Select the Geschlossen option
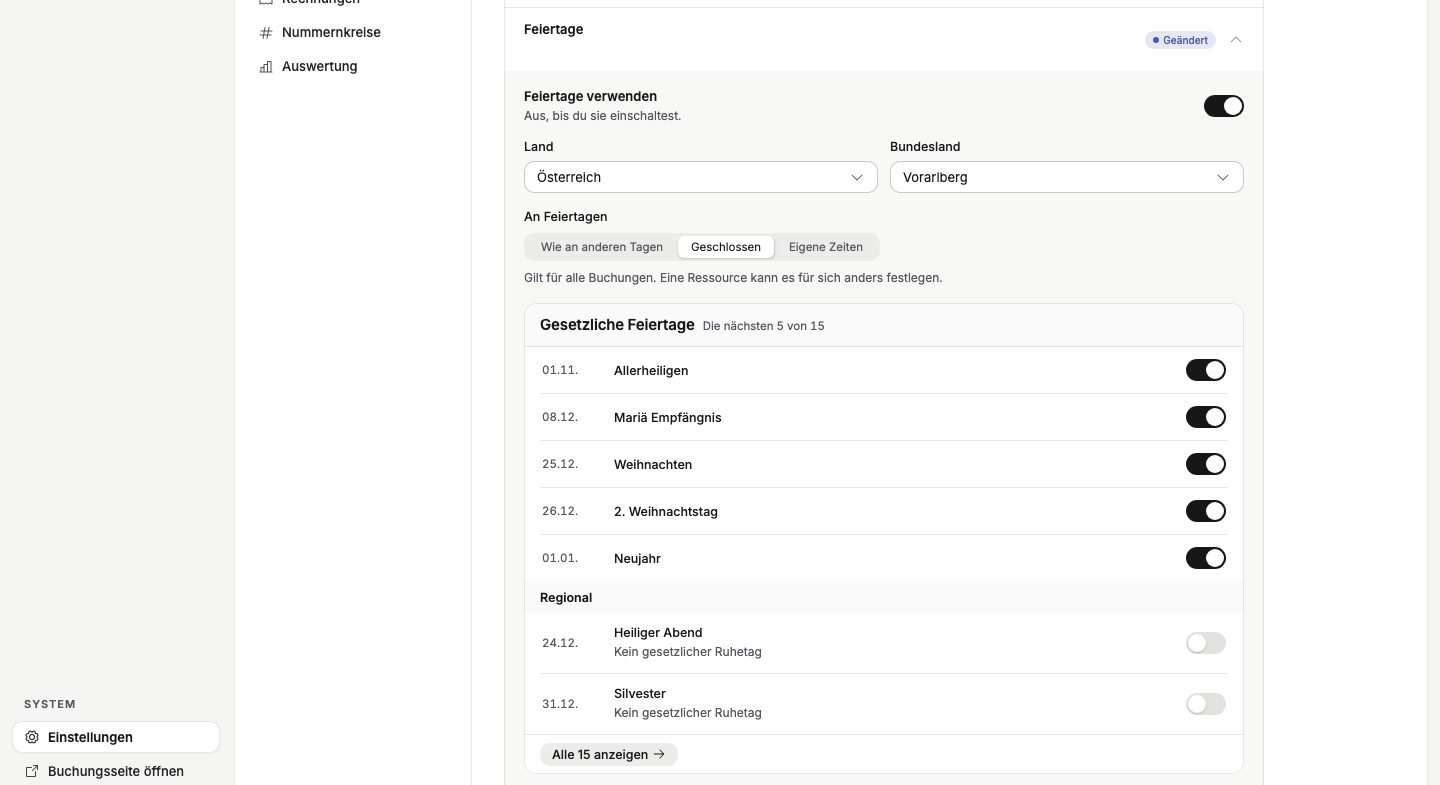Viewport: 1440px width, 785px height. pos(726,247)
